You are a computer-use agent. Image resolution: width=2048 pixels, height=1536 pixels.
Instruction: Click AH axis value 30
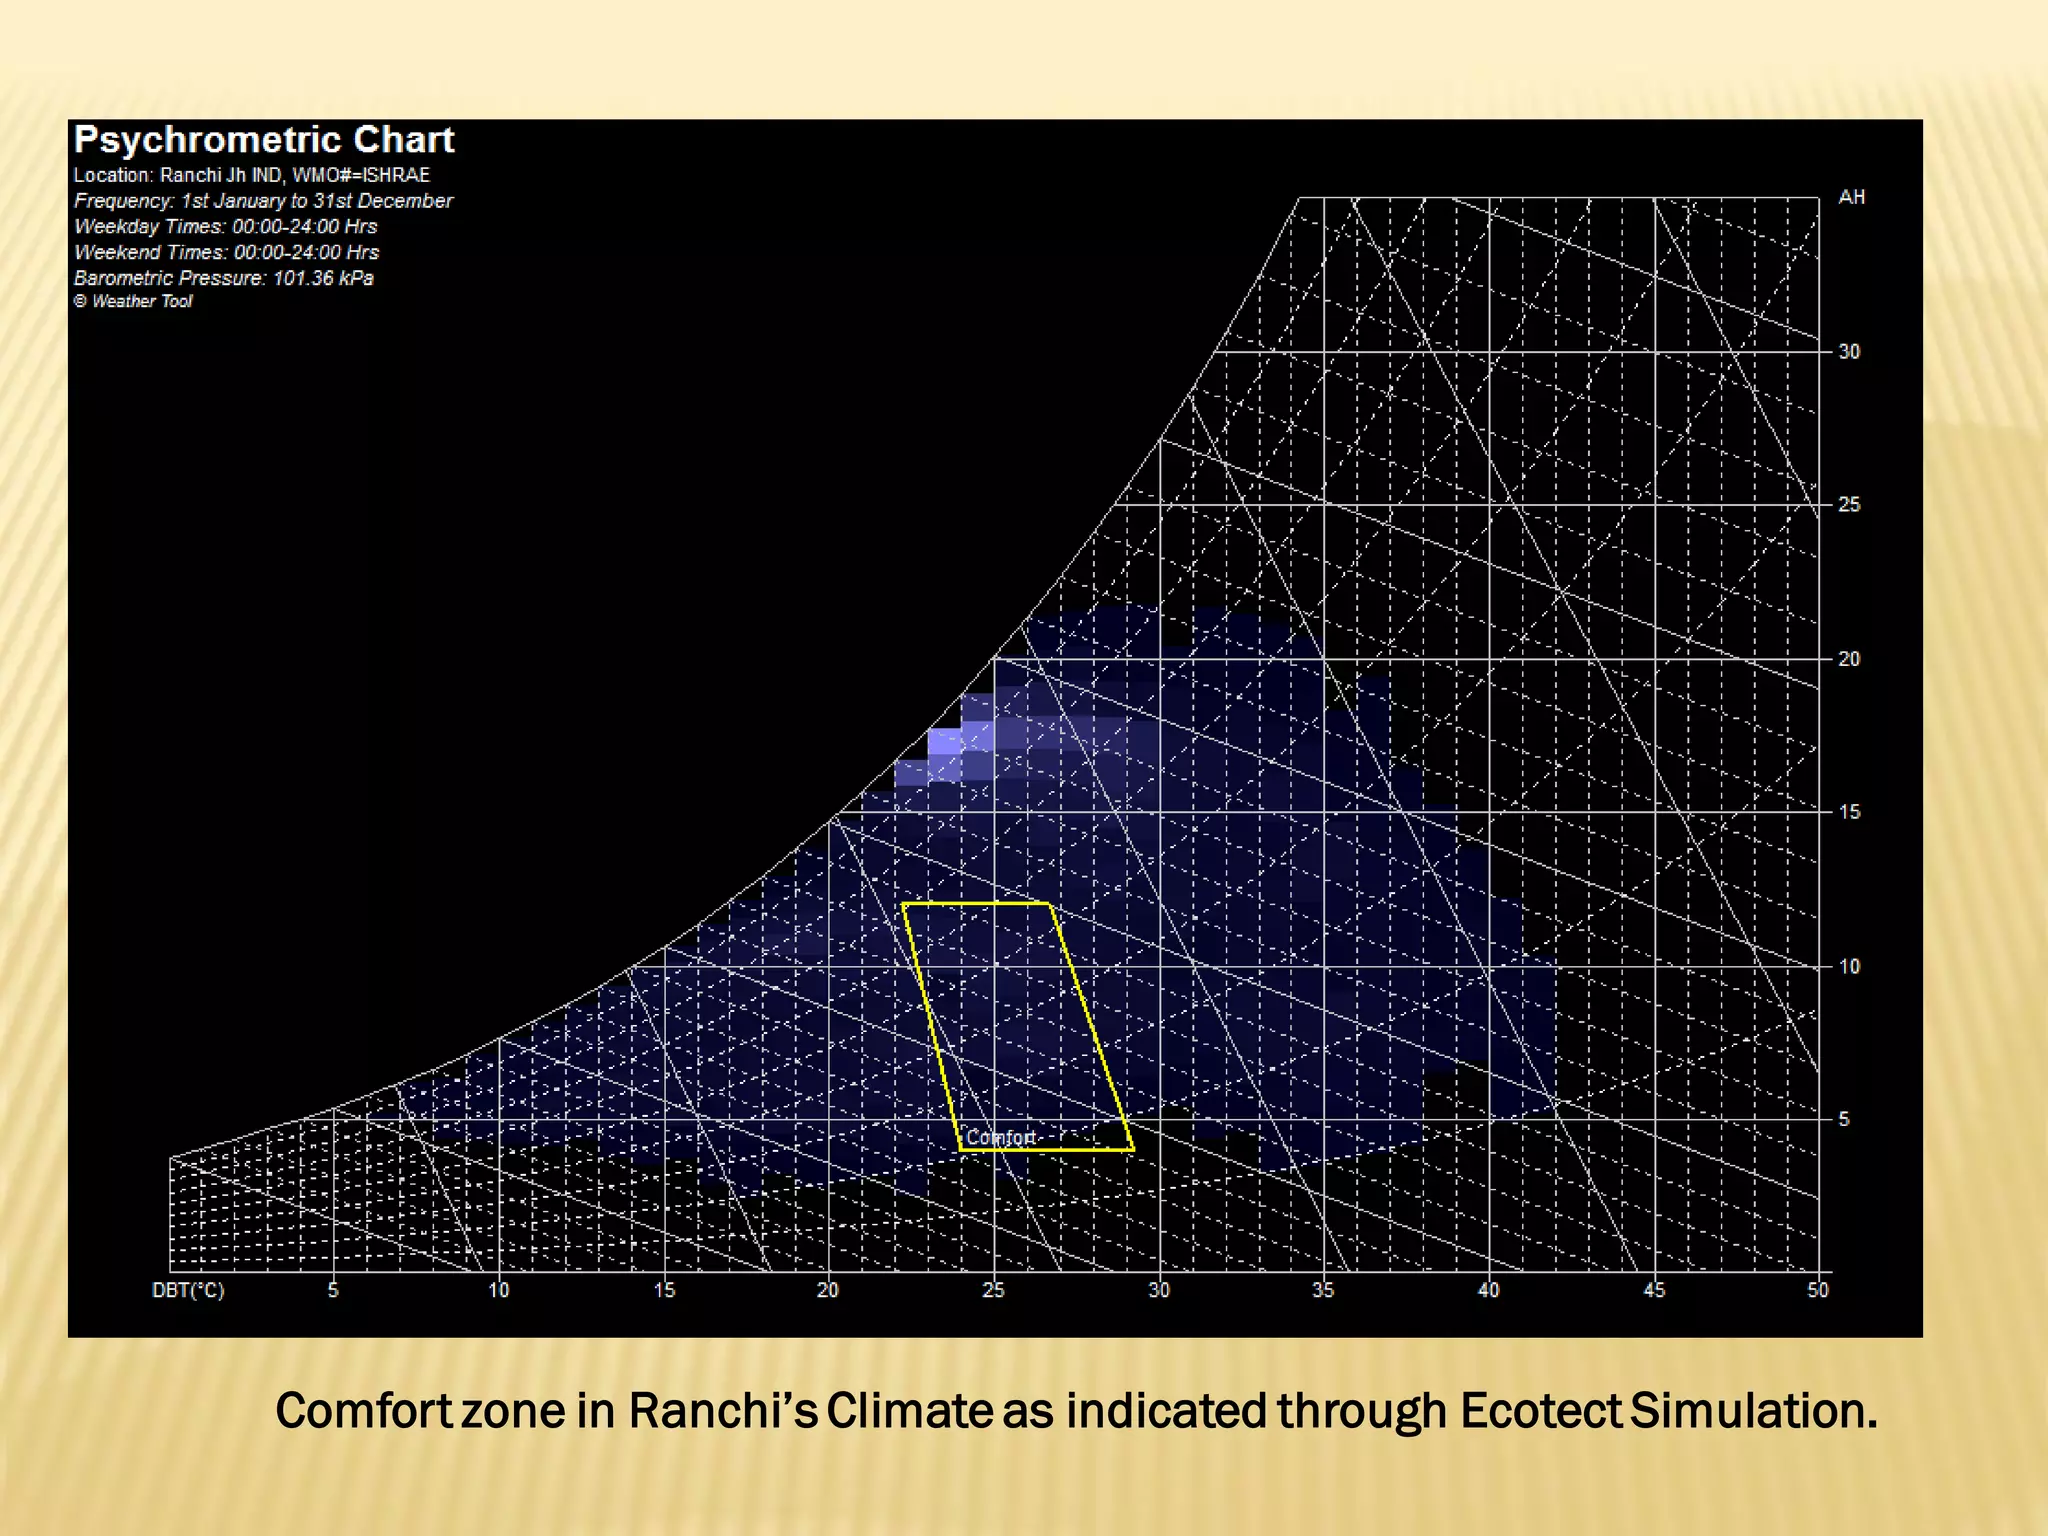pyautogui.click(x=1849, y=352)
